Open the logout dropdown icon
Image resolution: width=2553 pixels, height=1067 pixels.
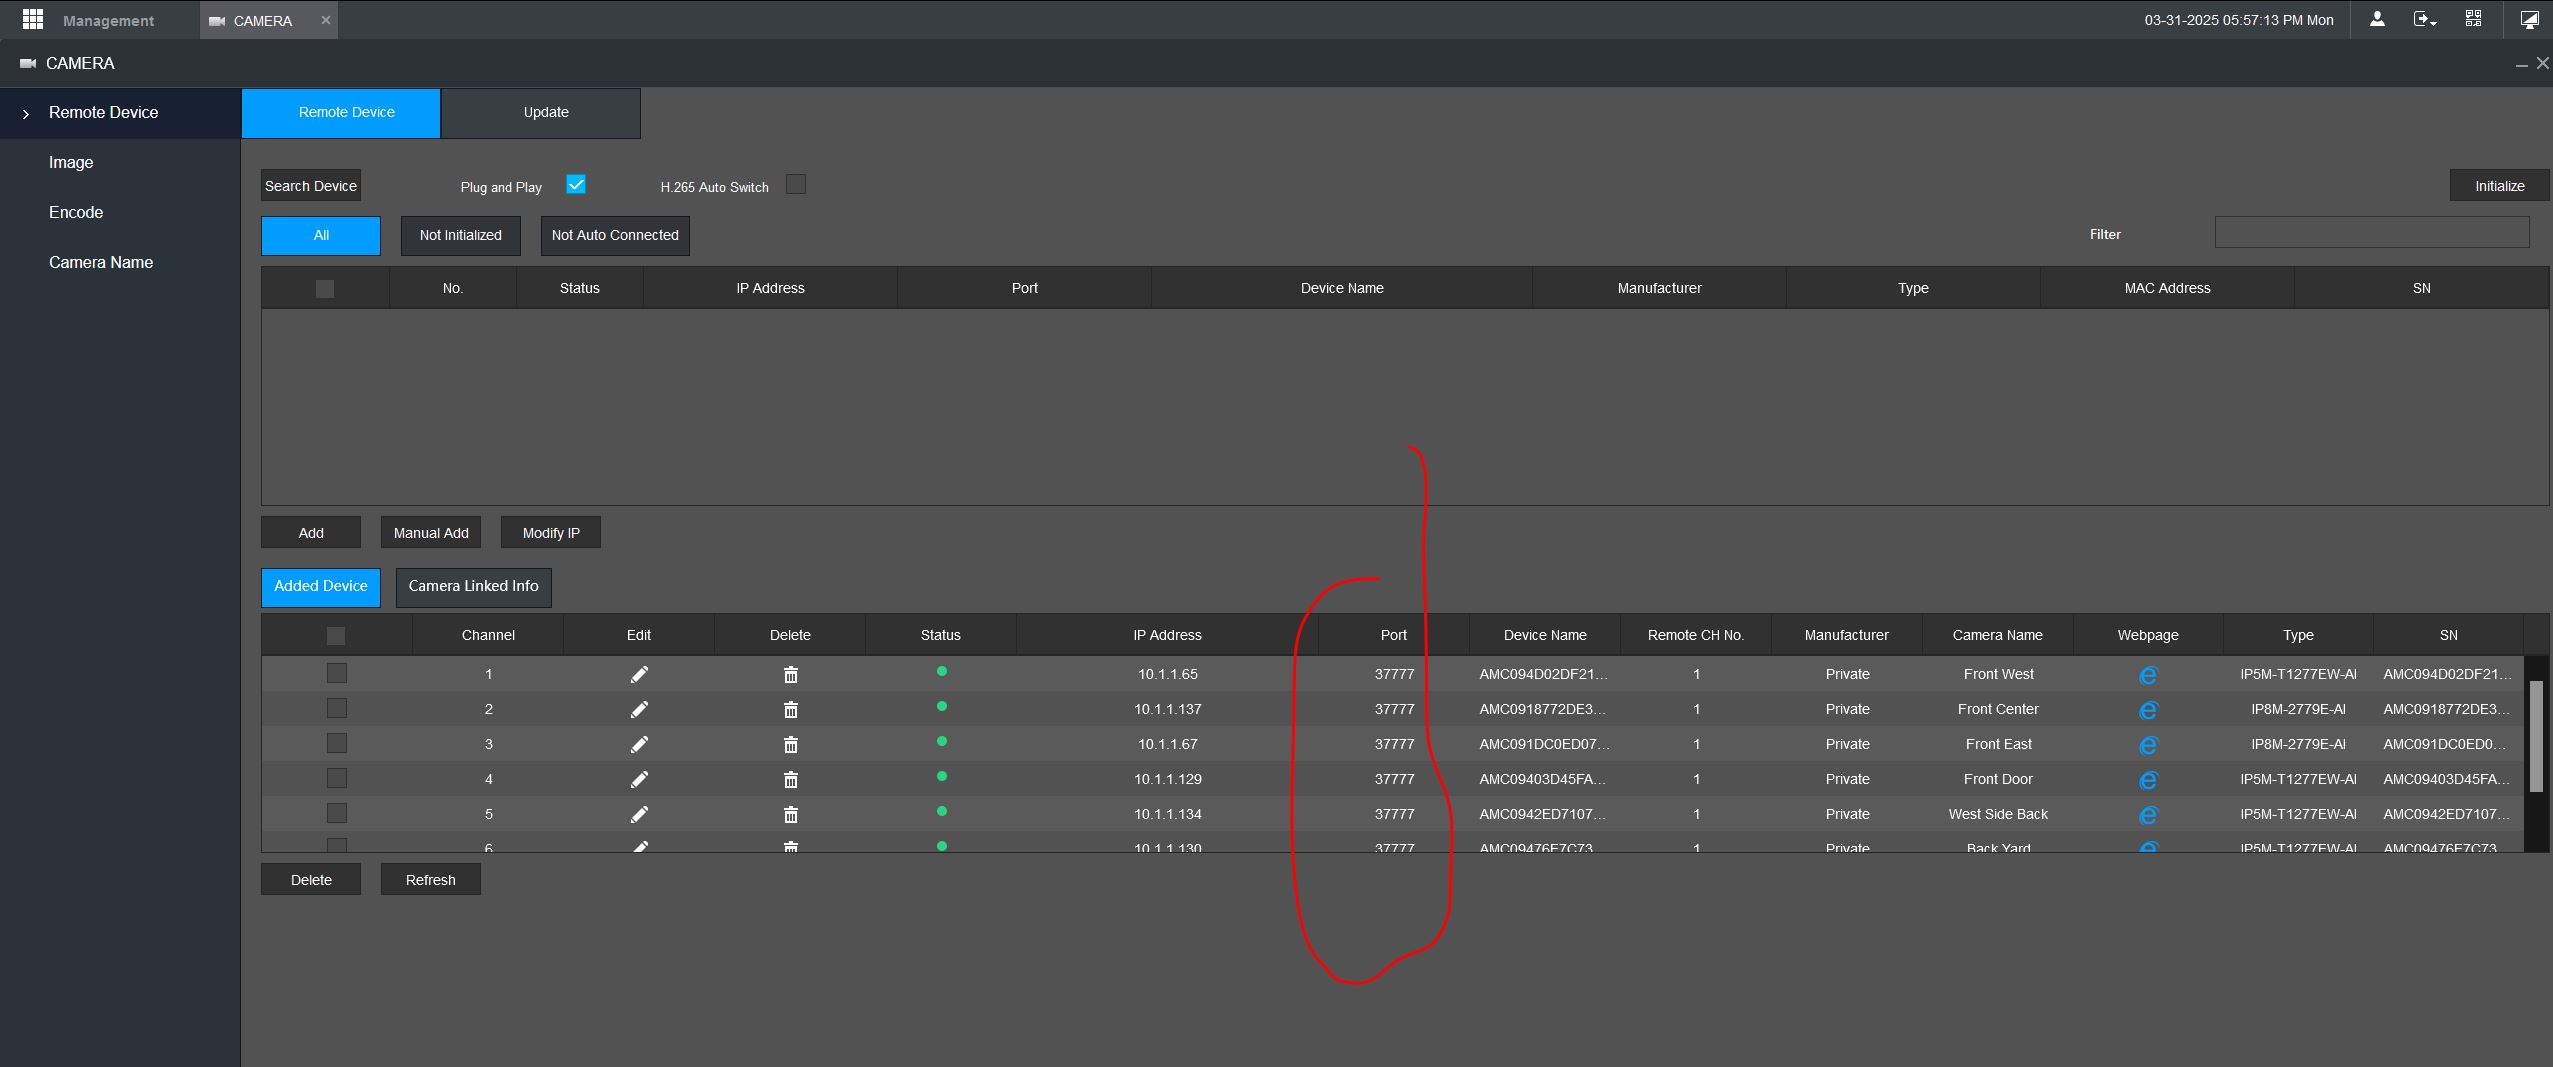(2424, 19)
